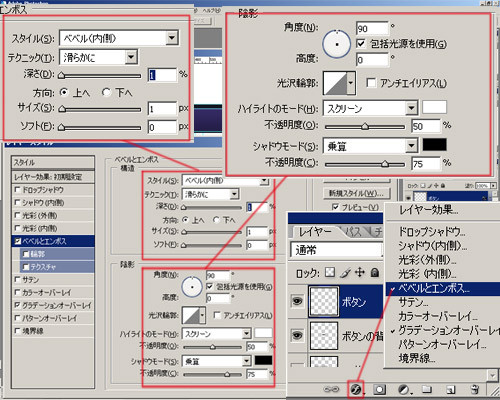500x400 pixels.
Task: Click the 光沢輪郭 contour thumbnail in the enlarged callout
Action: pos(335,83)
